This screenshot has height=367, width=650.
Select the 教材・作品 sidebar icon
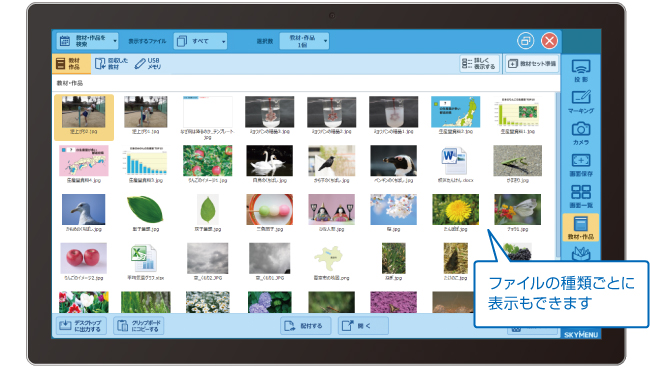[581, 227]
